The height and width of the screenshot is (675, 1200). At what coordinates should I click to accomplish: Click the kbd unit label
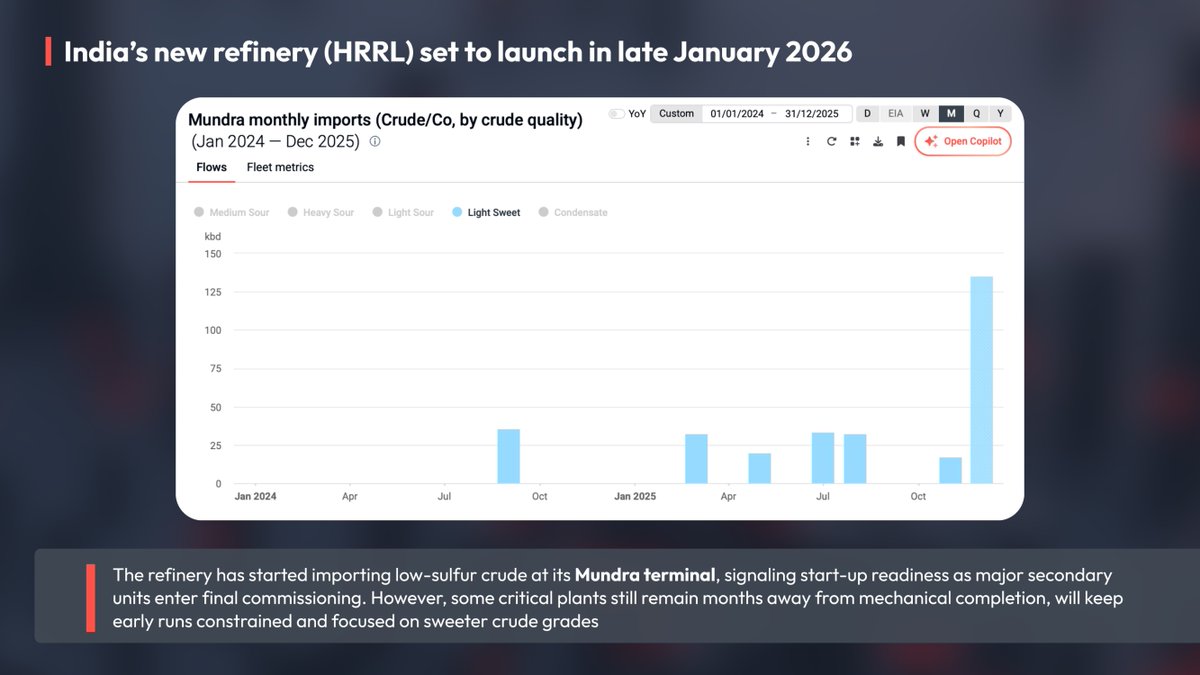(212, 237)
